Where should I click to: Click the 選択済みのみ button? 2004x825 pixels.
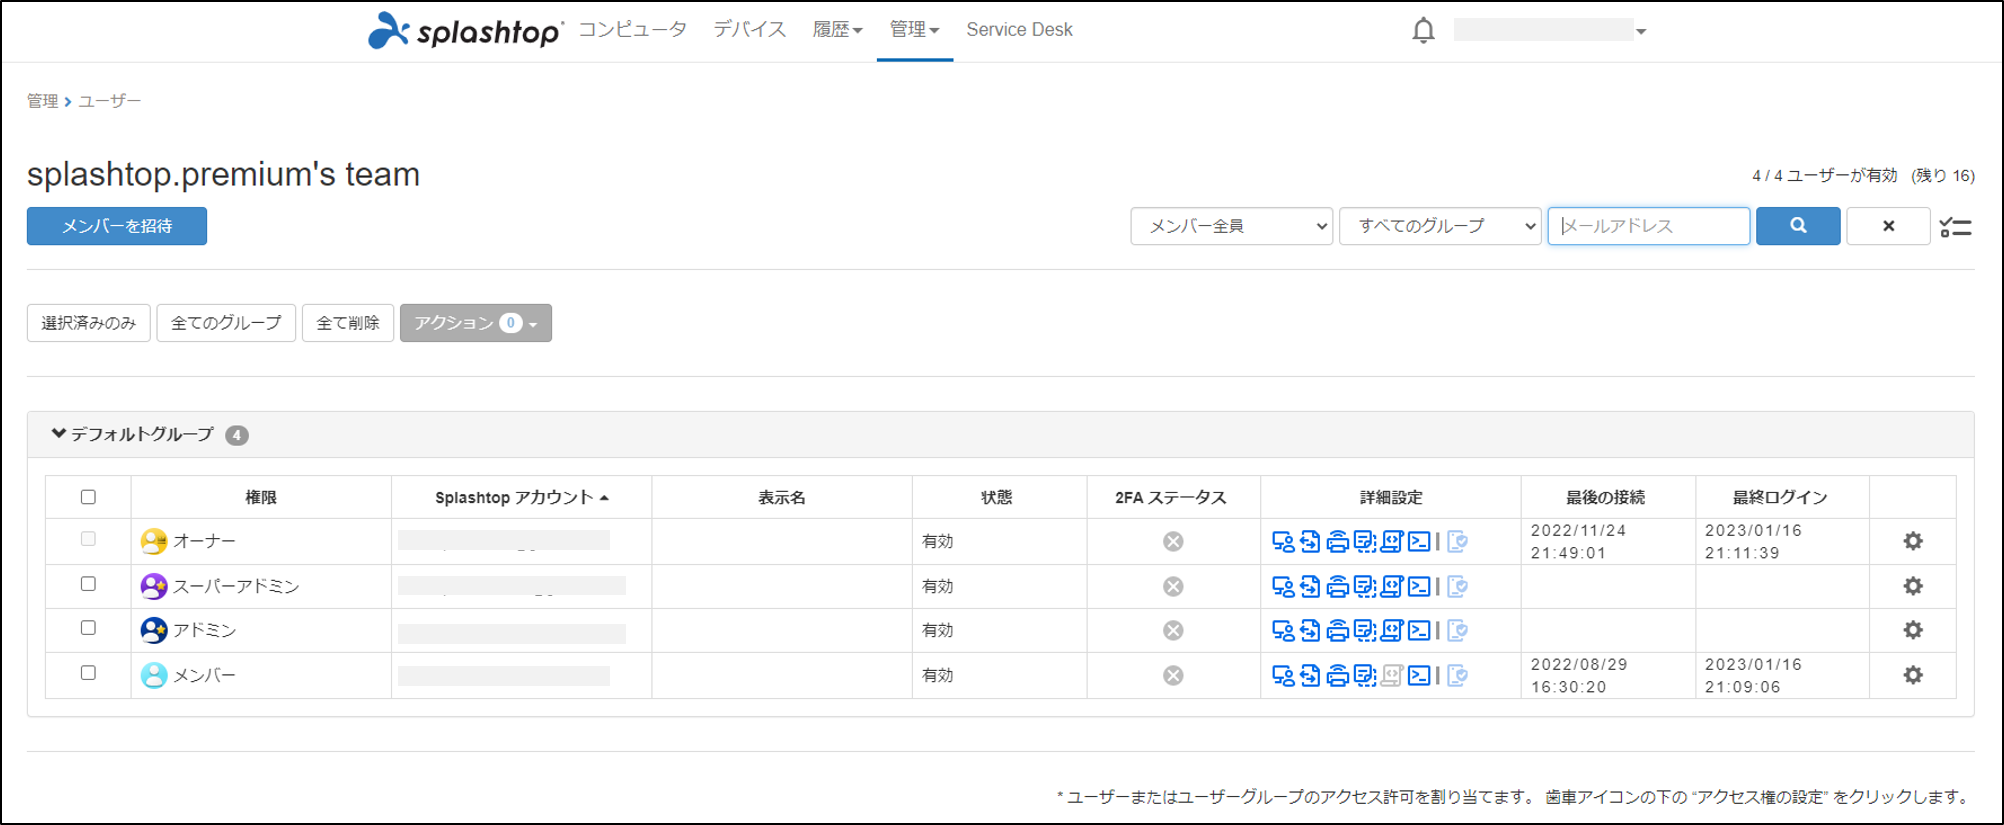pos(89,323)
